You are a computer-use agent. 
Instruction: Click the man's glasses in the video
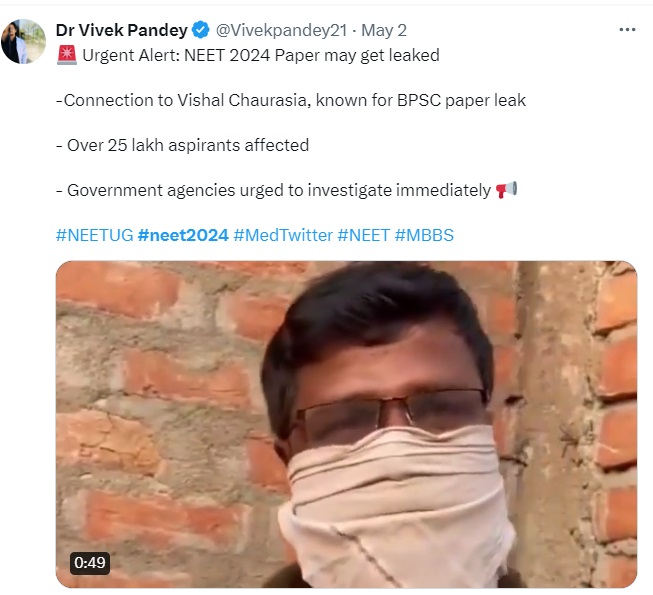tap(395, 411)
